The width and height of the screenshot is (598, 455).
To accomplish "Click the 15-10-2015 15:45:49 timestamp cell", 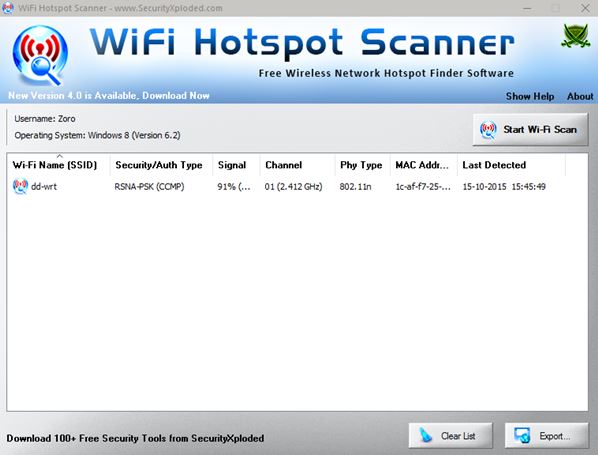I will point(504,187).
